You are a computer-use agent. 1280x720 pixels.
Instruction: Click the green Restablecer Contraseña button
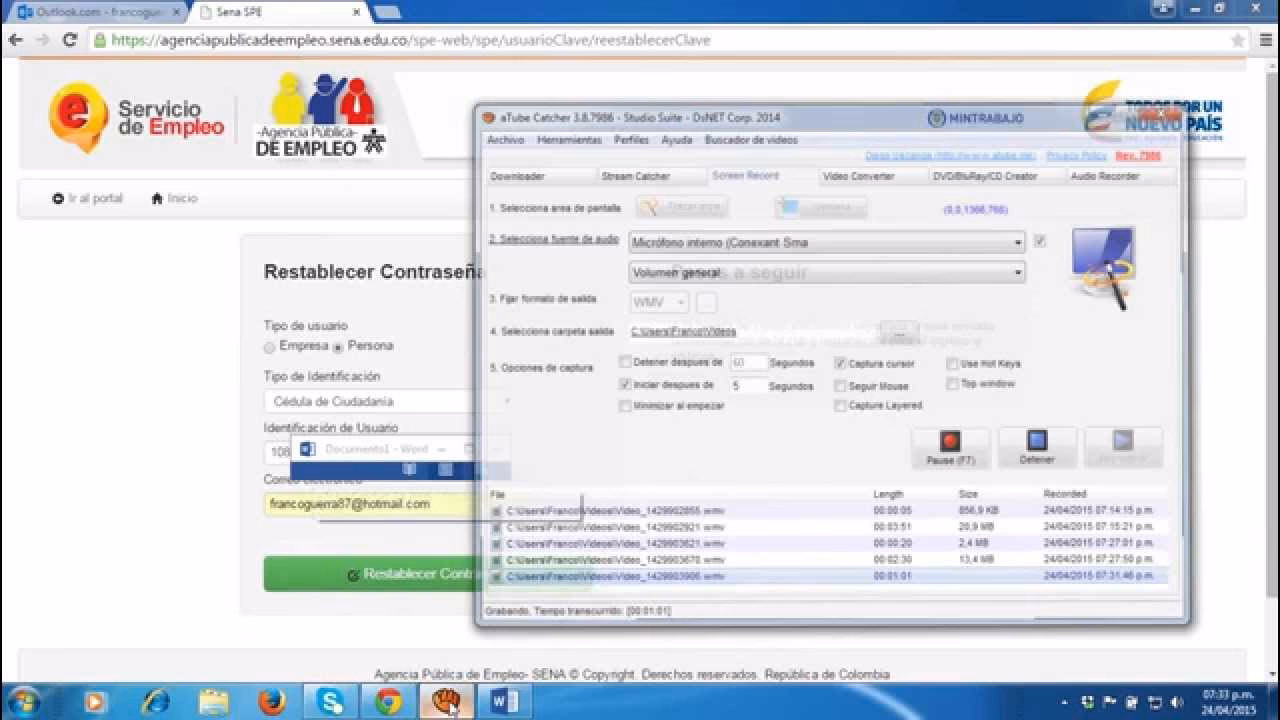[370, 574]
